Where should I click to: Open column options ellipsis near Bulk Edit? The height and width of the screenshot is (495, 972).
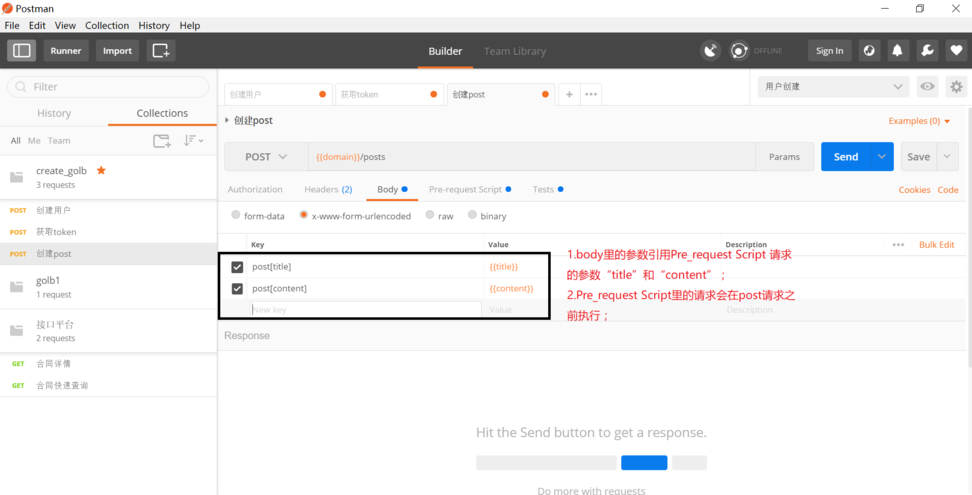point(898,245)
